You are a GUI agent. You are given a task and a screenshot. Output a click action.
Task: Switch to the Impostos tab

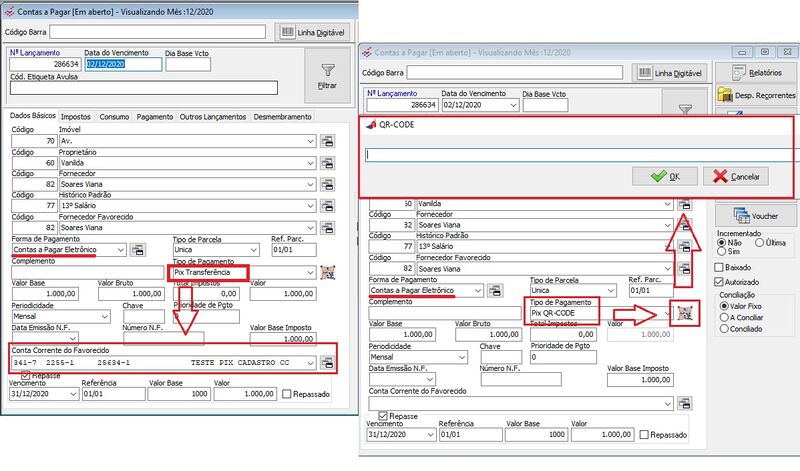76,117
